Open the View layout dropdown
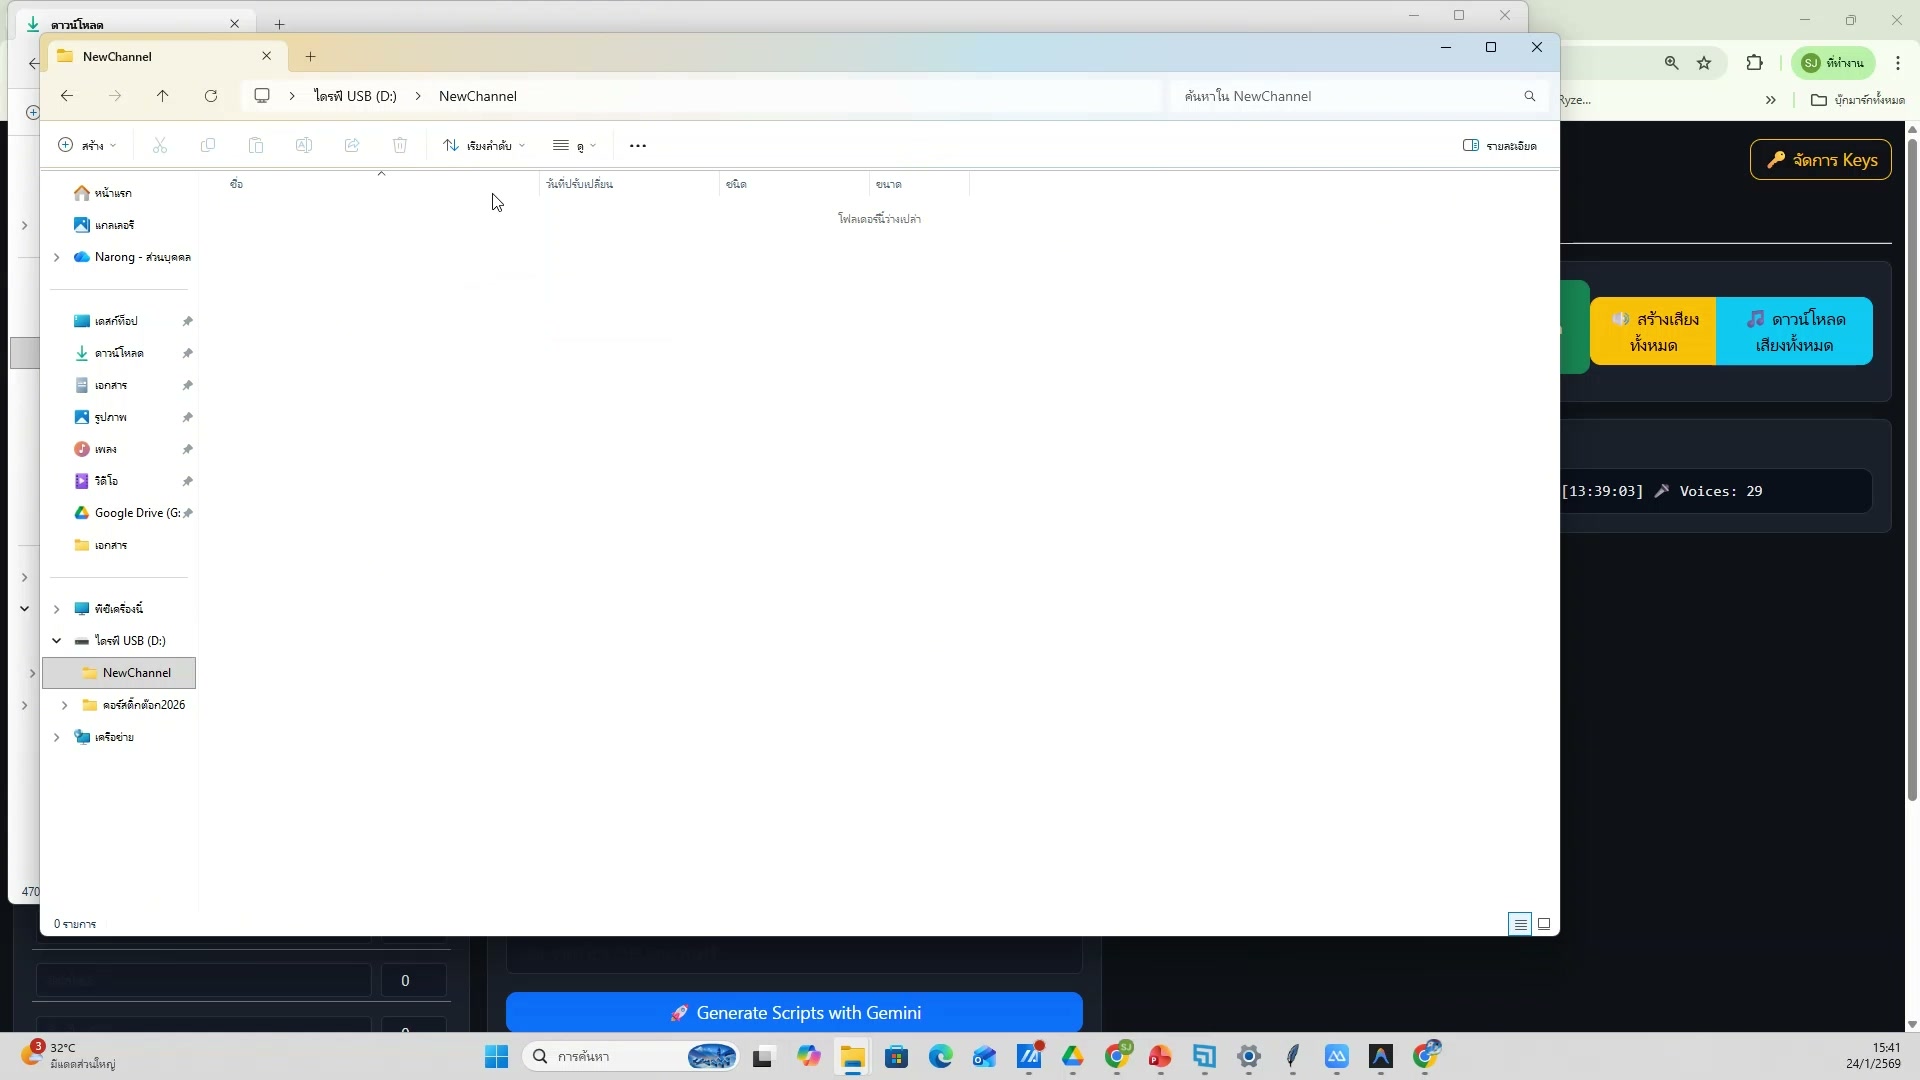 coord(574,146)
